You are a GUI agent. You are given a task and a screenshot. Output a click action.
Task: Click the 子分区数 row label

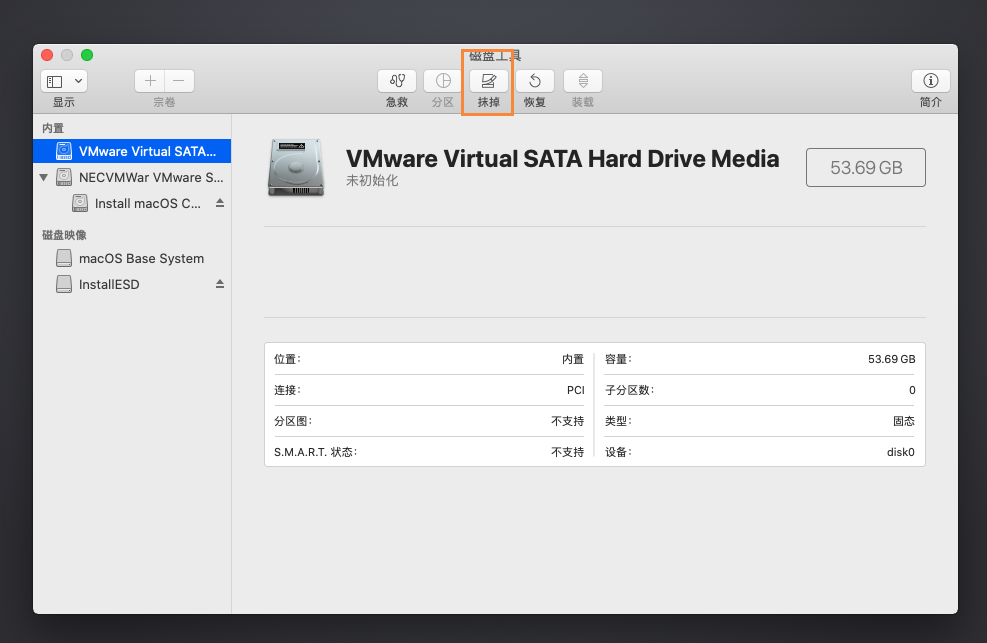(x=629, y=390)
